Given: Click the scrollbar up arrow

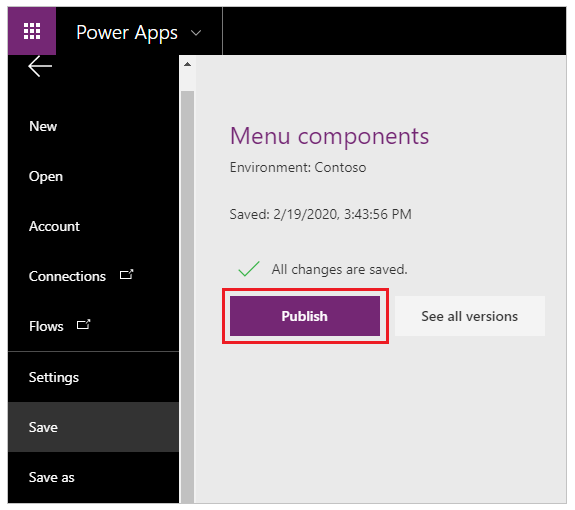Looking at the screenshot, I should click(x=187, y=65).
